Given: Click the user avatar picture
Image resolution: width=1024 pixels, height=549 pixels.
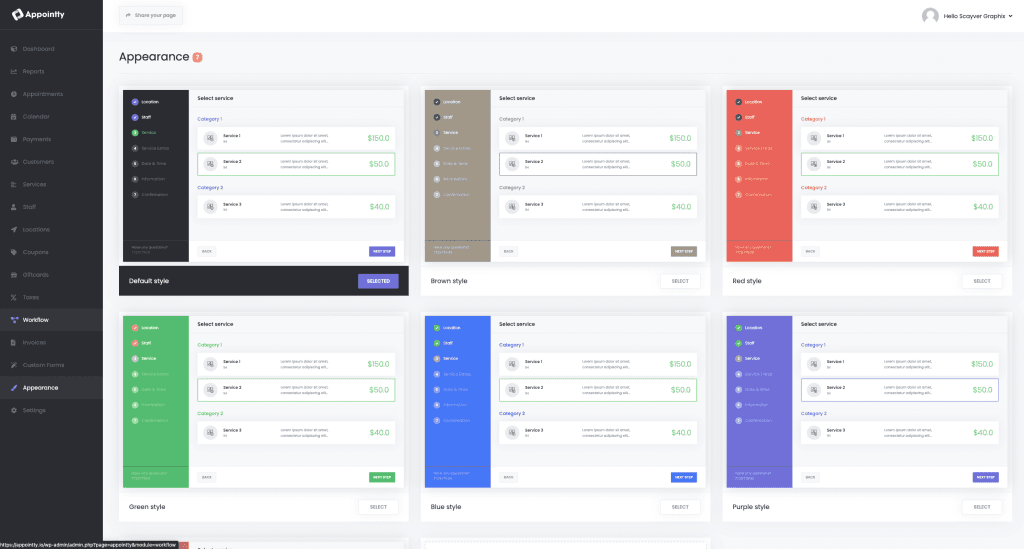Looking at the screenshot, I should point(930,16).
